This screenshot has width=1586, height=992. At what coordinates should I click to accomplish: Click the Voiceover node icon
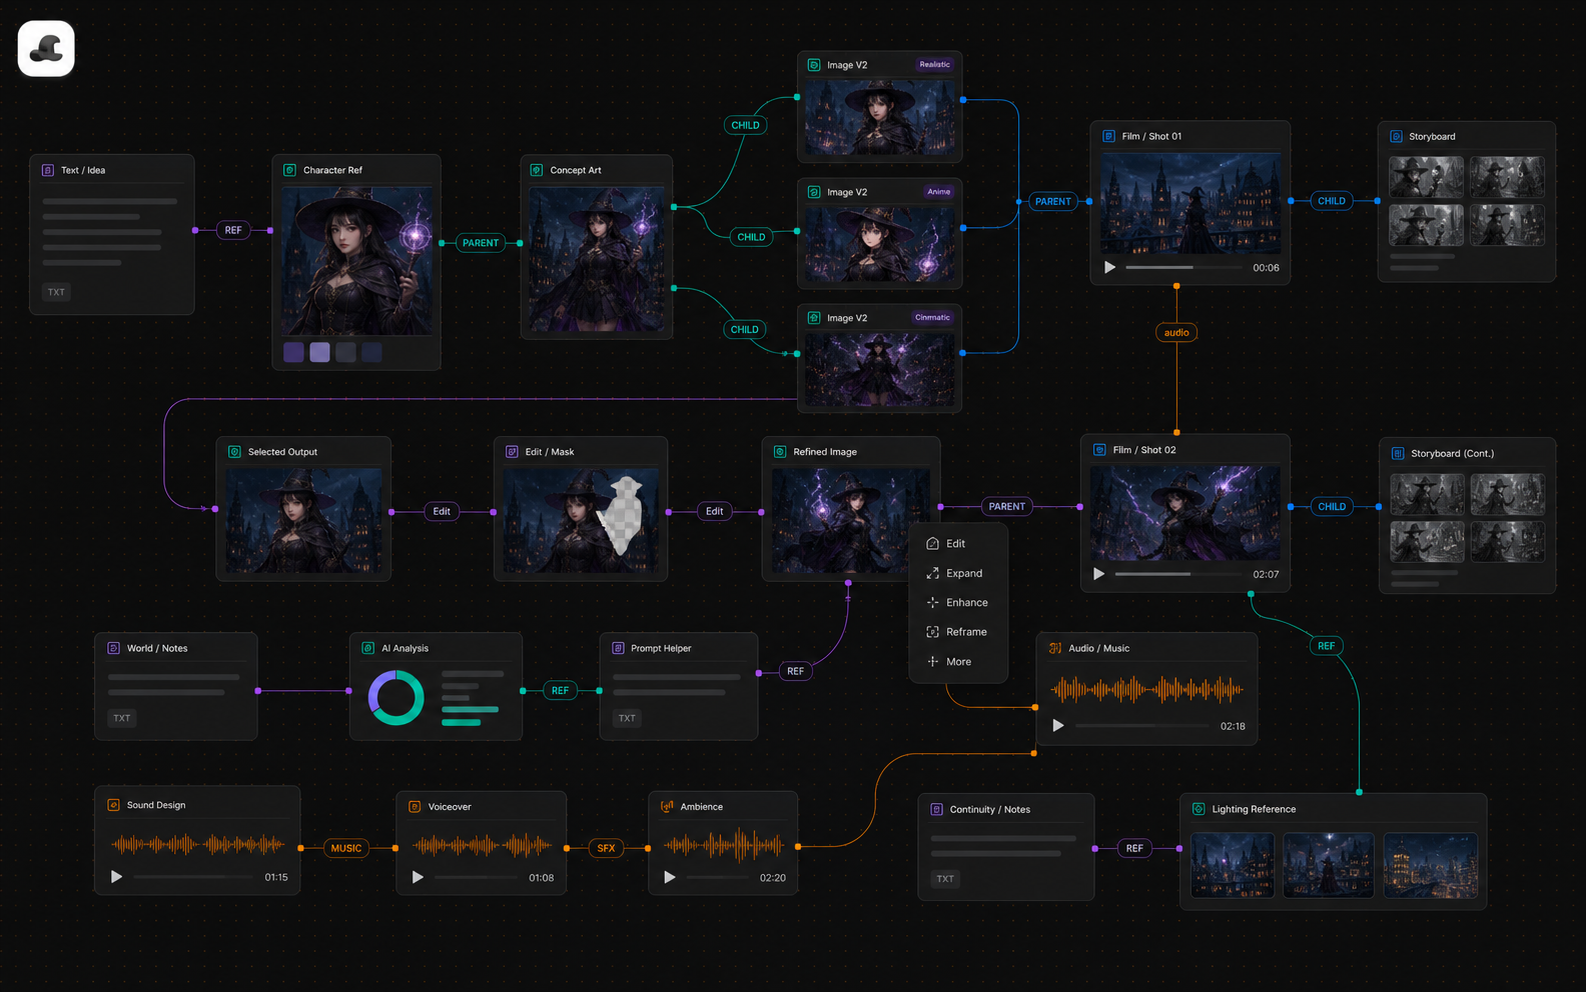(x=414, y=806)
